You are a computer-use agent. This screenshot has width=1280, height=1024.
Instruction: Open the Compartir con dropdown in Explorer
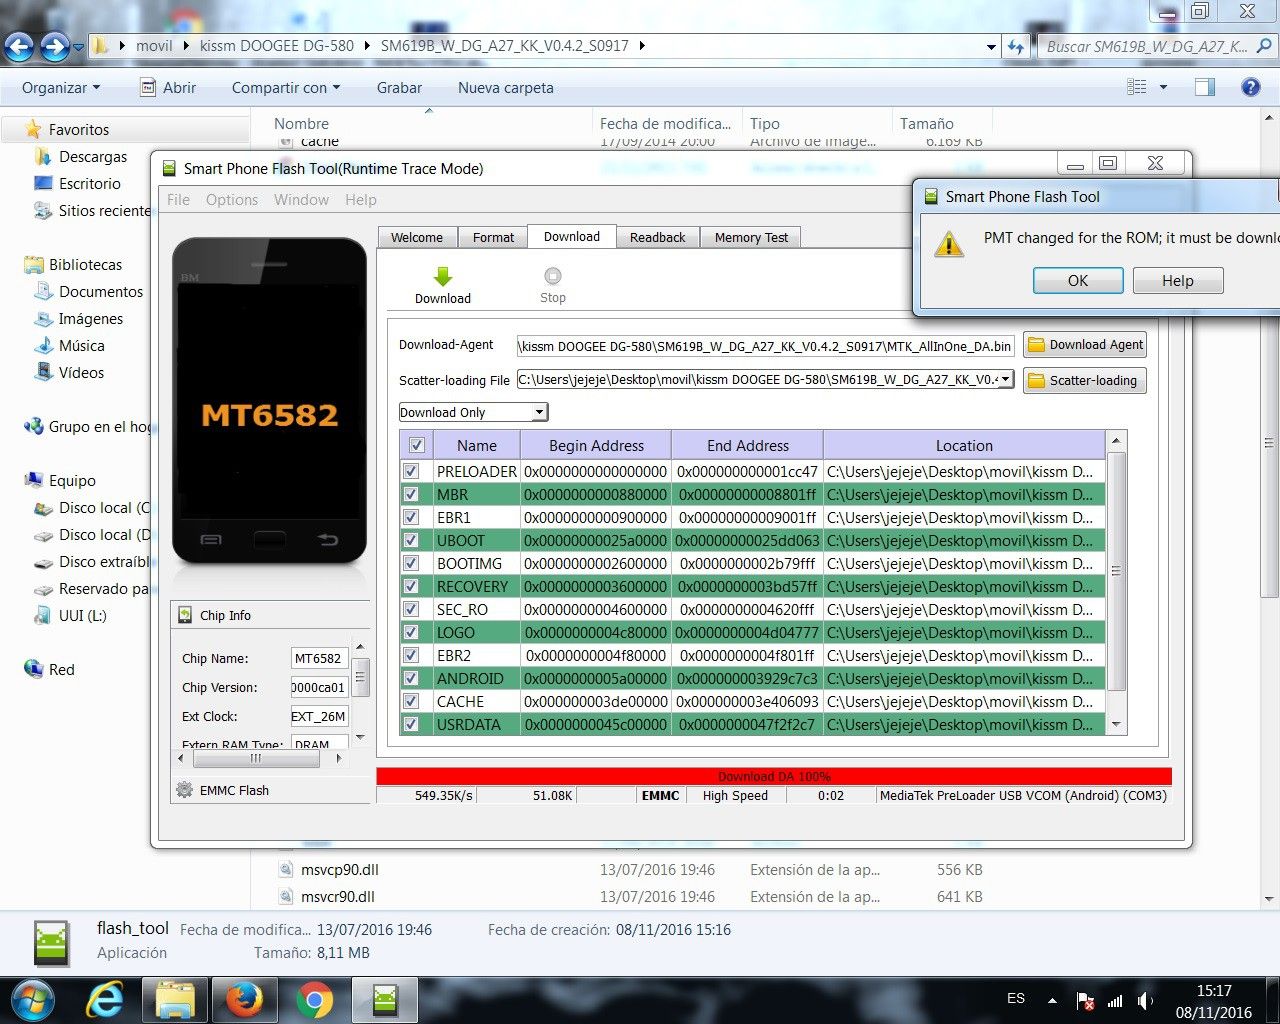click(286, 88)
